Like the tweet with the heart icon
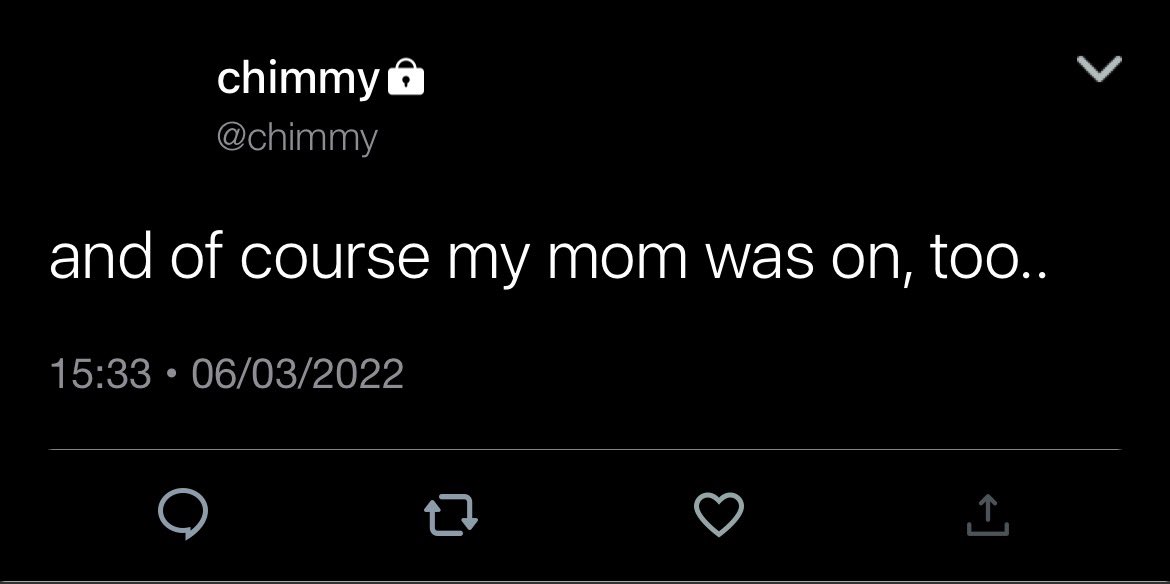Image resolution: width=1170 pixels, height=584 pixels. tap(719, 514)
